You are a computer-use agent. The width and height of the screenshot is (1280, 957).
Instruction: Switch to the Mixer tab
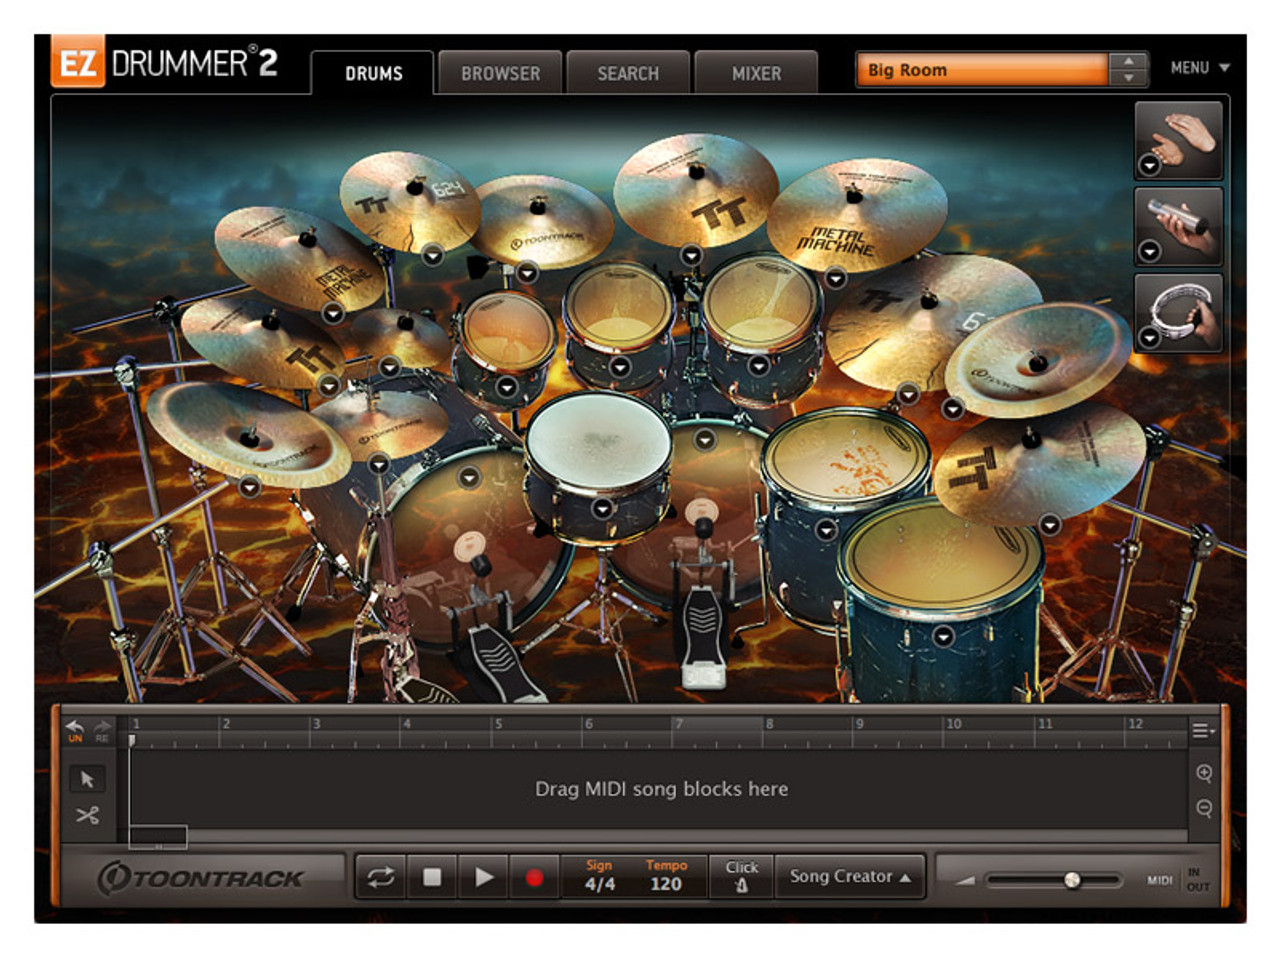coord(756,73)
